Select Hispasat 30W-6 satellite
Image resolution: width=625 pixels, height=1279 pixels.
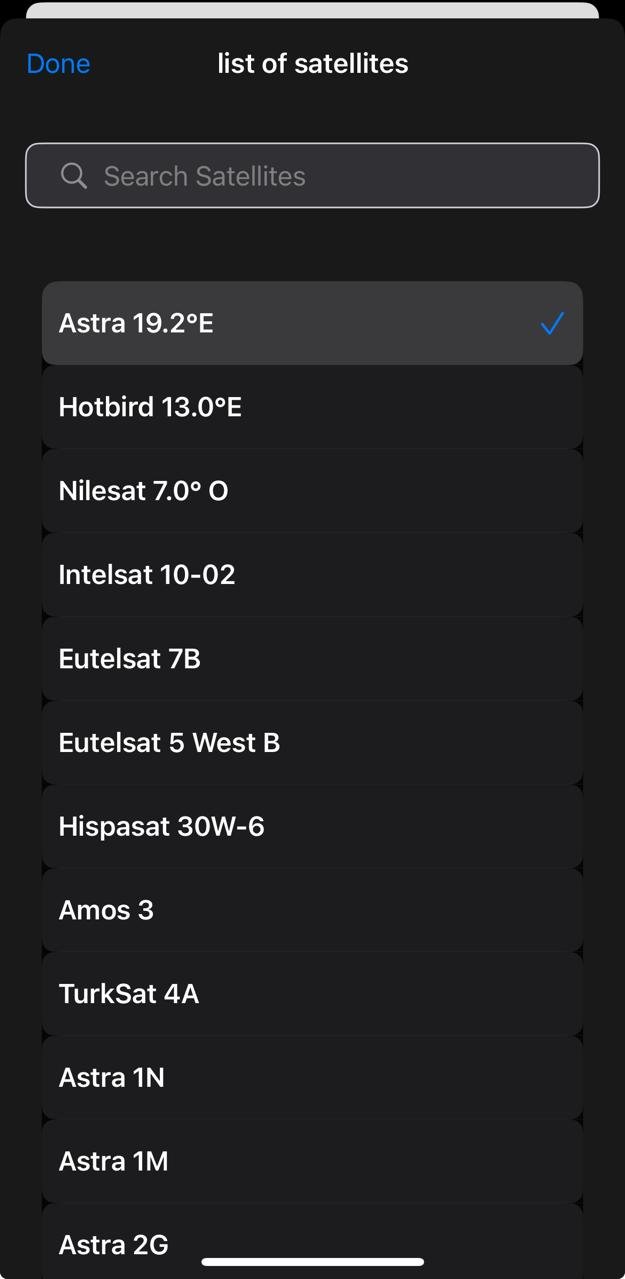(x=161, y=827)
